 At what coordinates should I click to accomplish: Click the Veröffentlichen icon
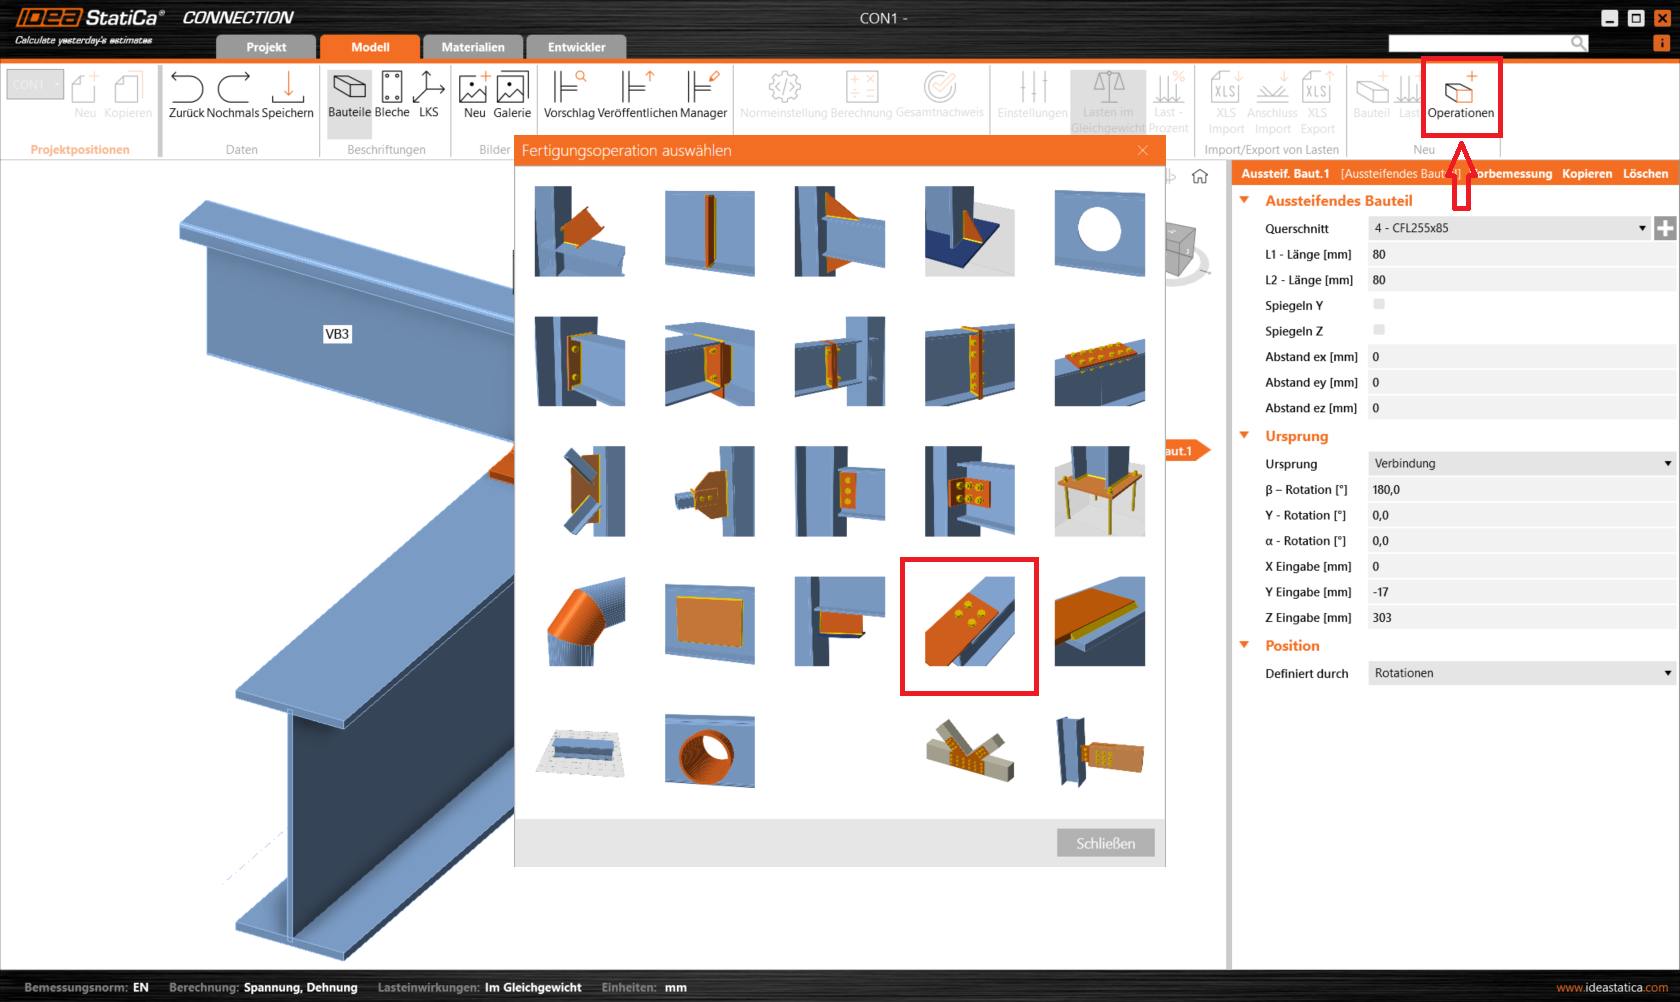point(637,95)
